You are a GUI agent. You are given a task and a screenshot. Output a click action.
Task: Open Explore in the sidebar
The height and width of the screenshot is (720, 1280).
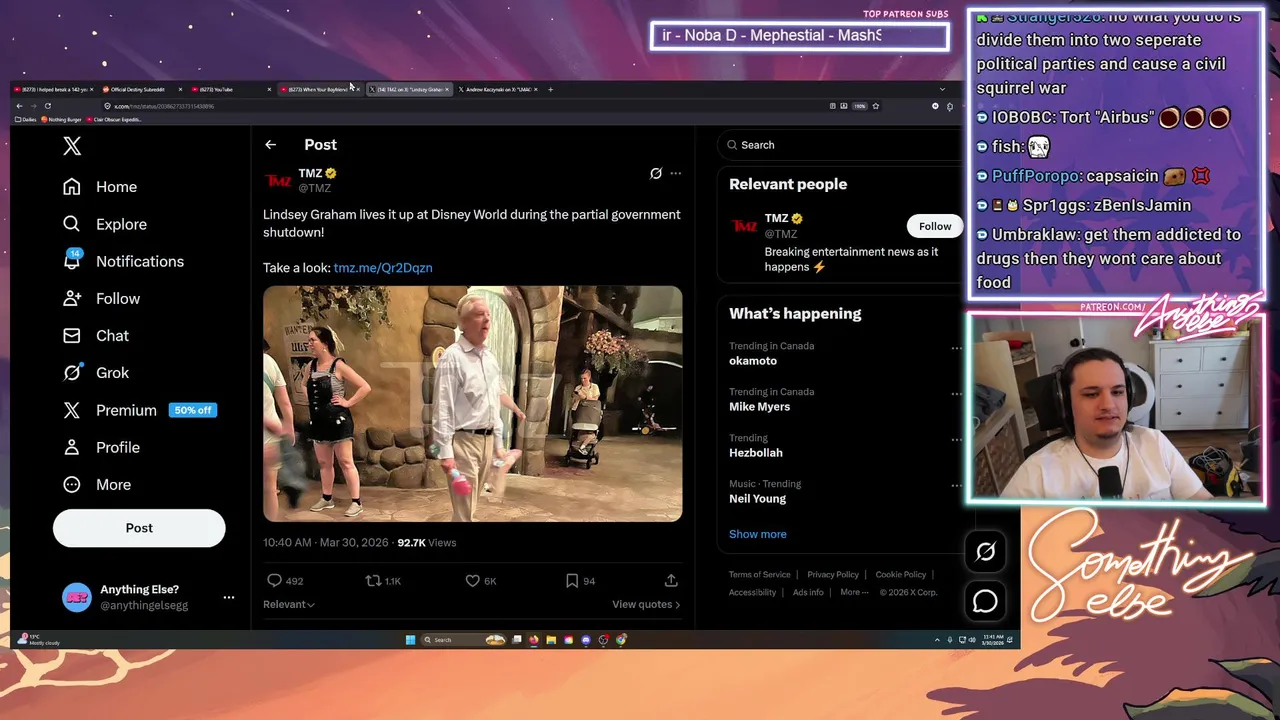(x=105, y=224)
